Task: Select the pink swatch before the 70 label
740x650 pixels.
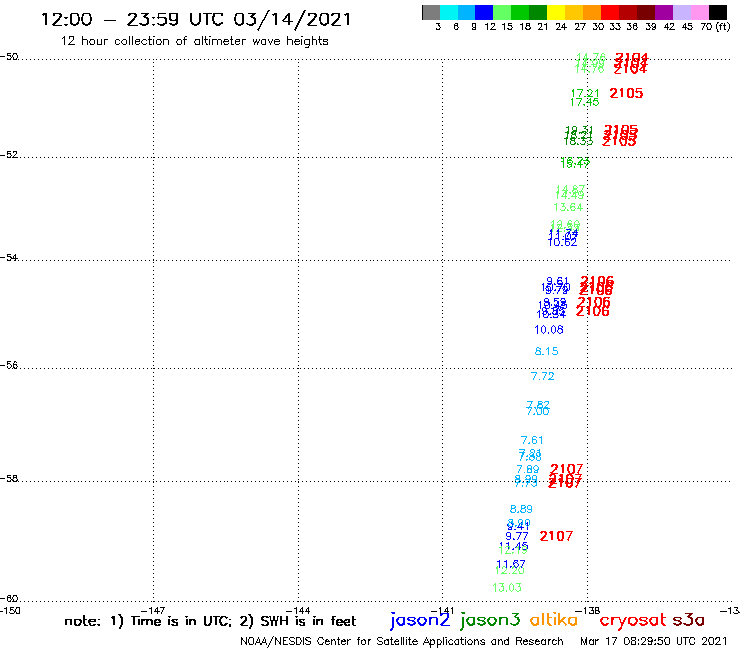Action: coord(699,12)
